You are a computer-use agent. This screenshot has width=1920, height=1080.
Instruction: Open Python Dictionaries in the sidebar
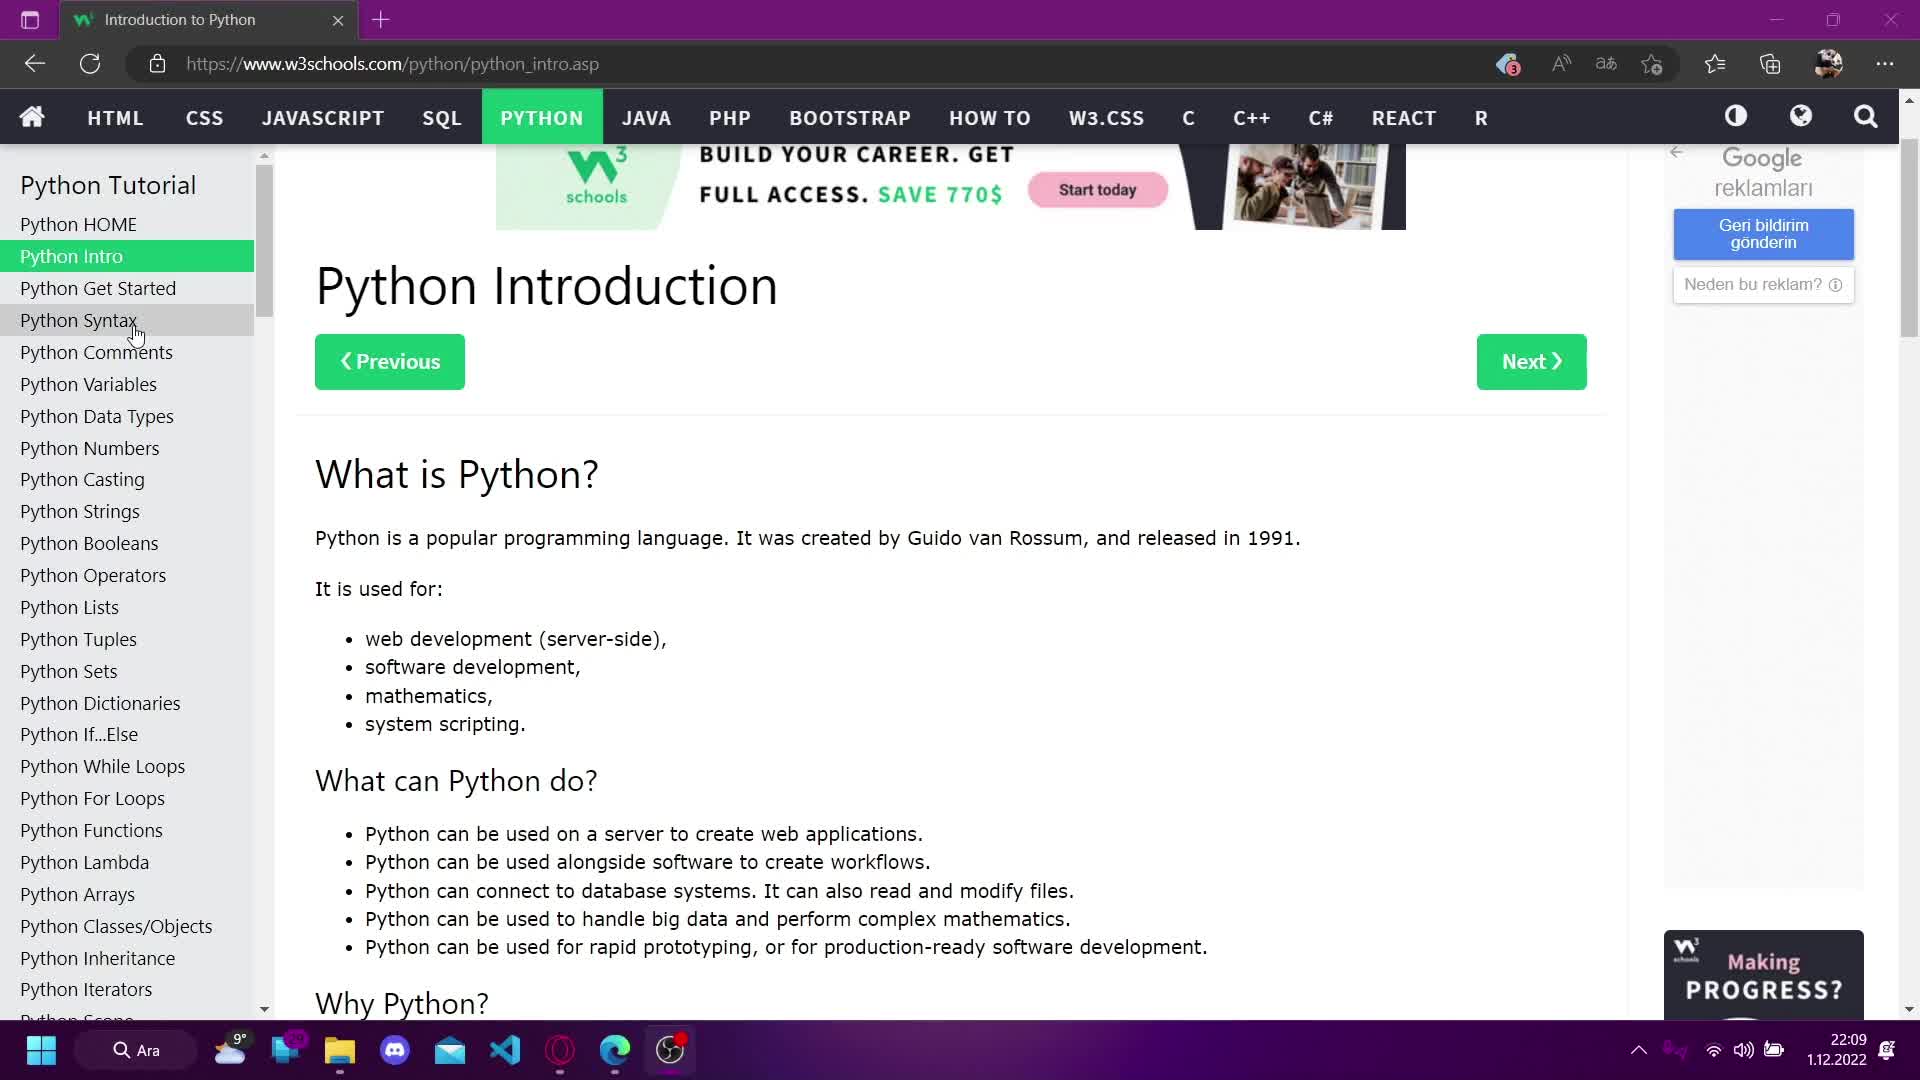coord(127,703)
